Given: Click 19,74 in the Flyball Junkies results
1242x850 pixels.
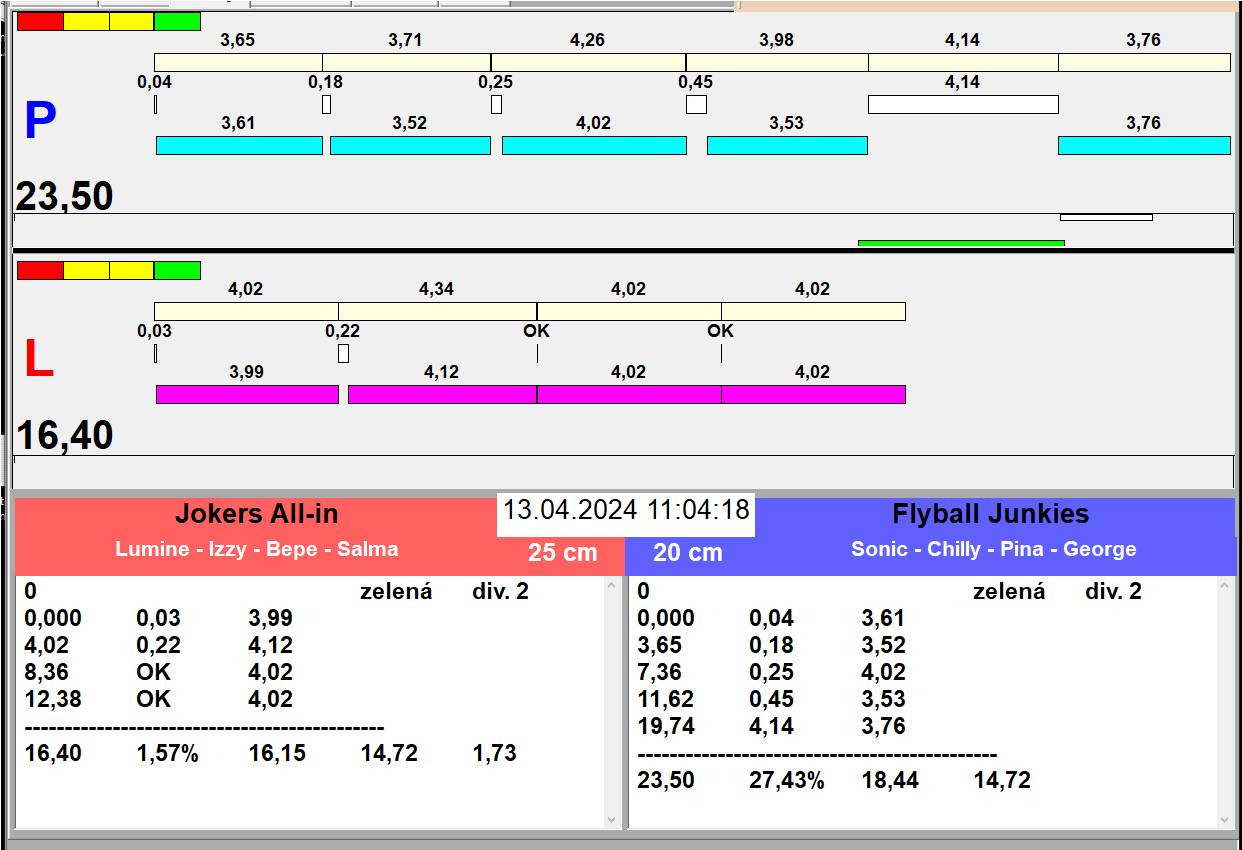Looking at the screenshot, I should coord(665,726).
